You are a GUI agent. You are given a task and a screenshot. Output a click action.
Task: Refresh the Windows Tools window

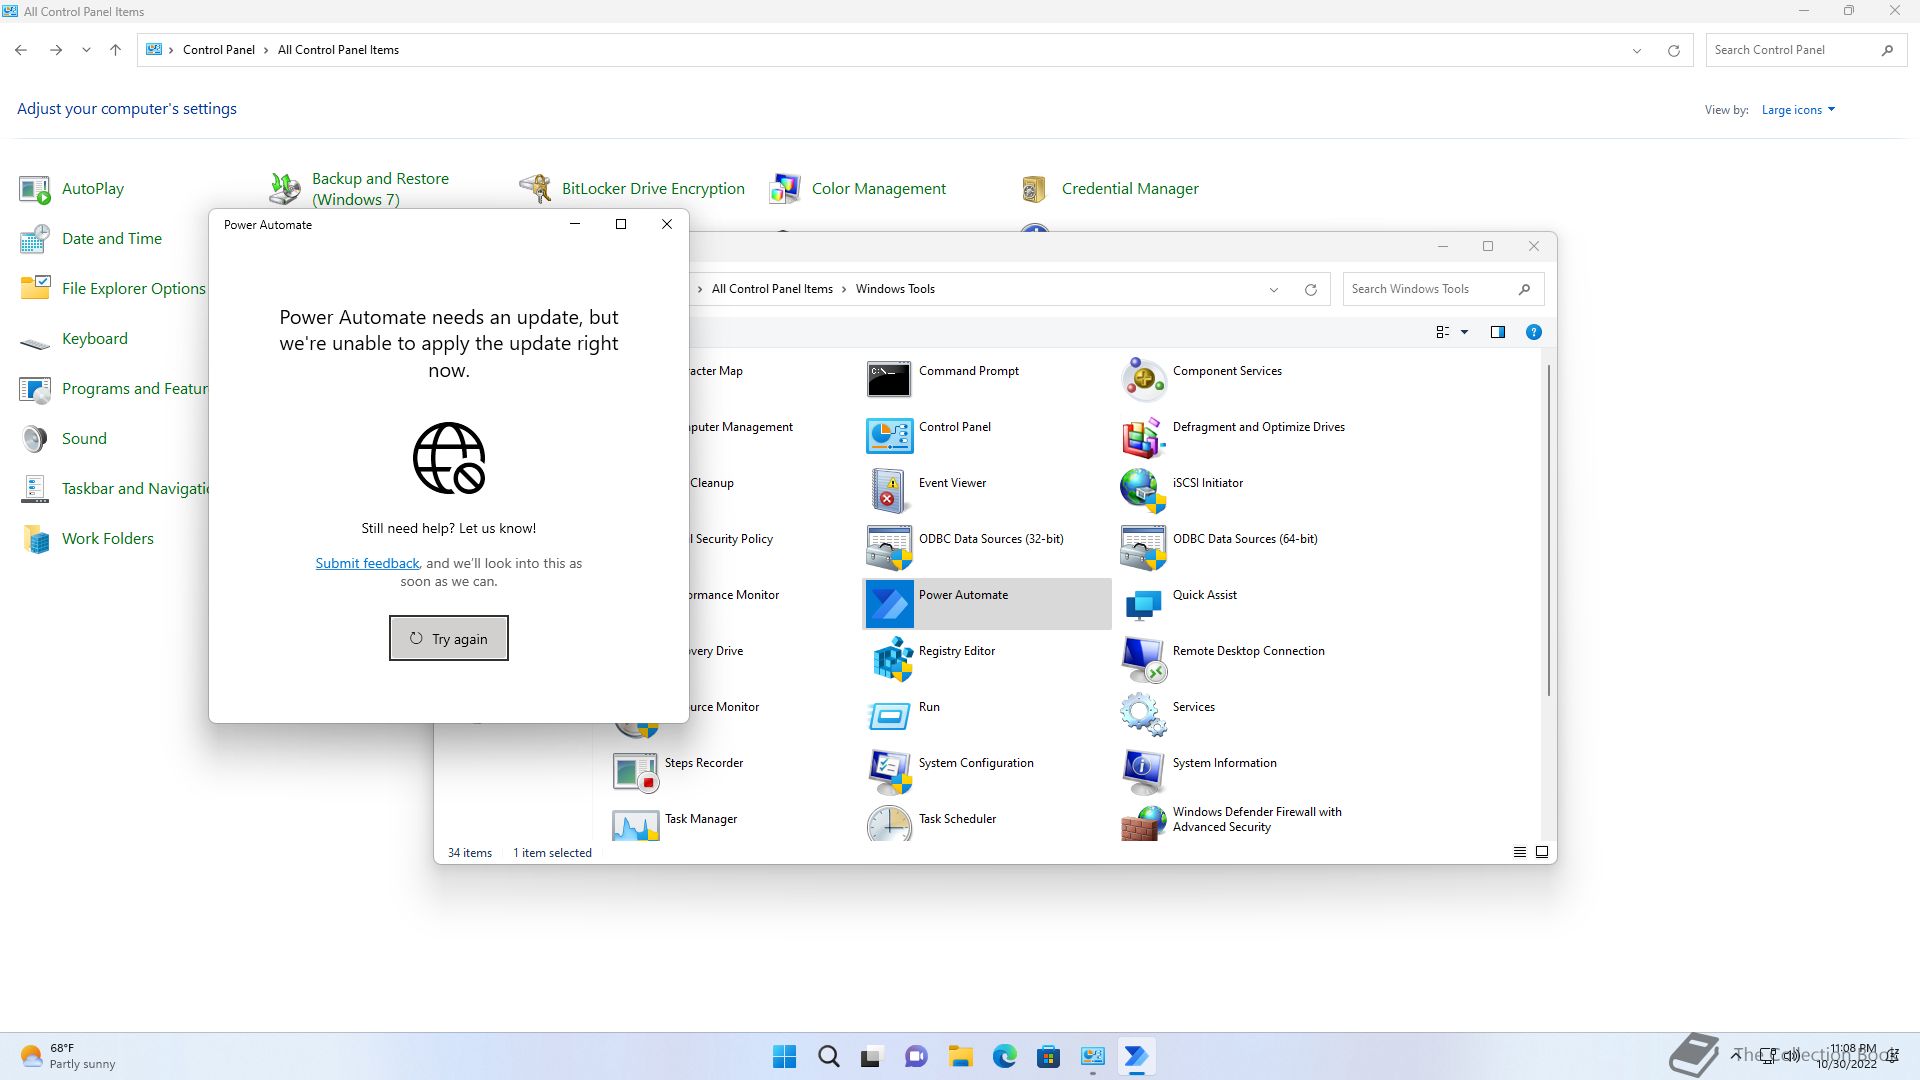pyautogui.click(x=1311, y=290)
